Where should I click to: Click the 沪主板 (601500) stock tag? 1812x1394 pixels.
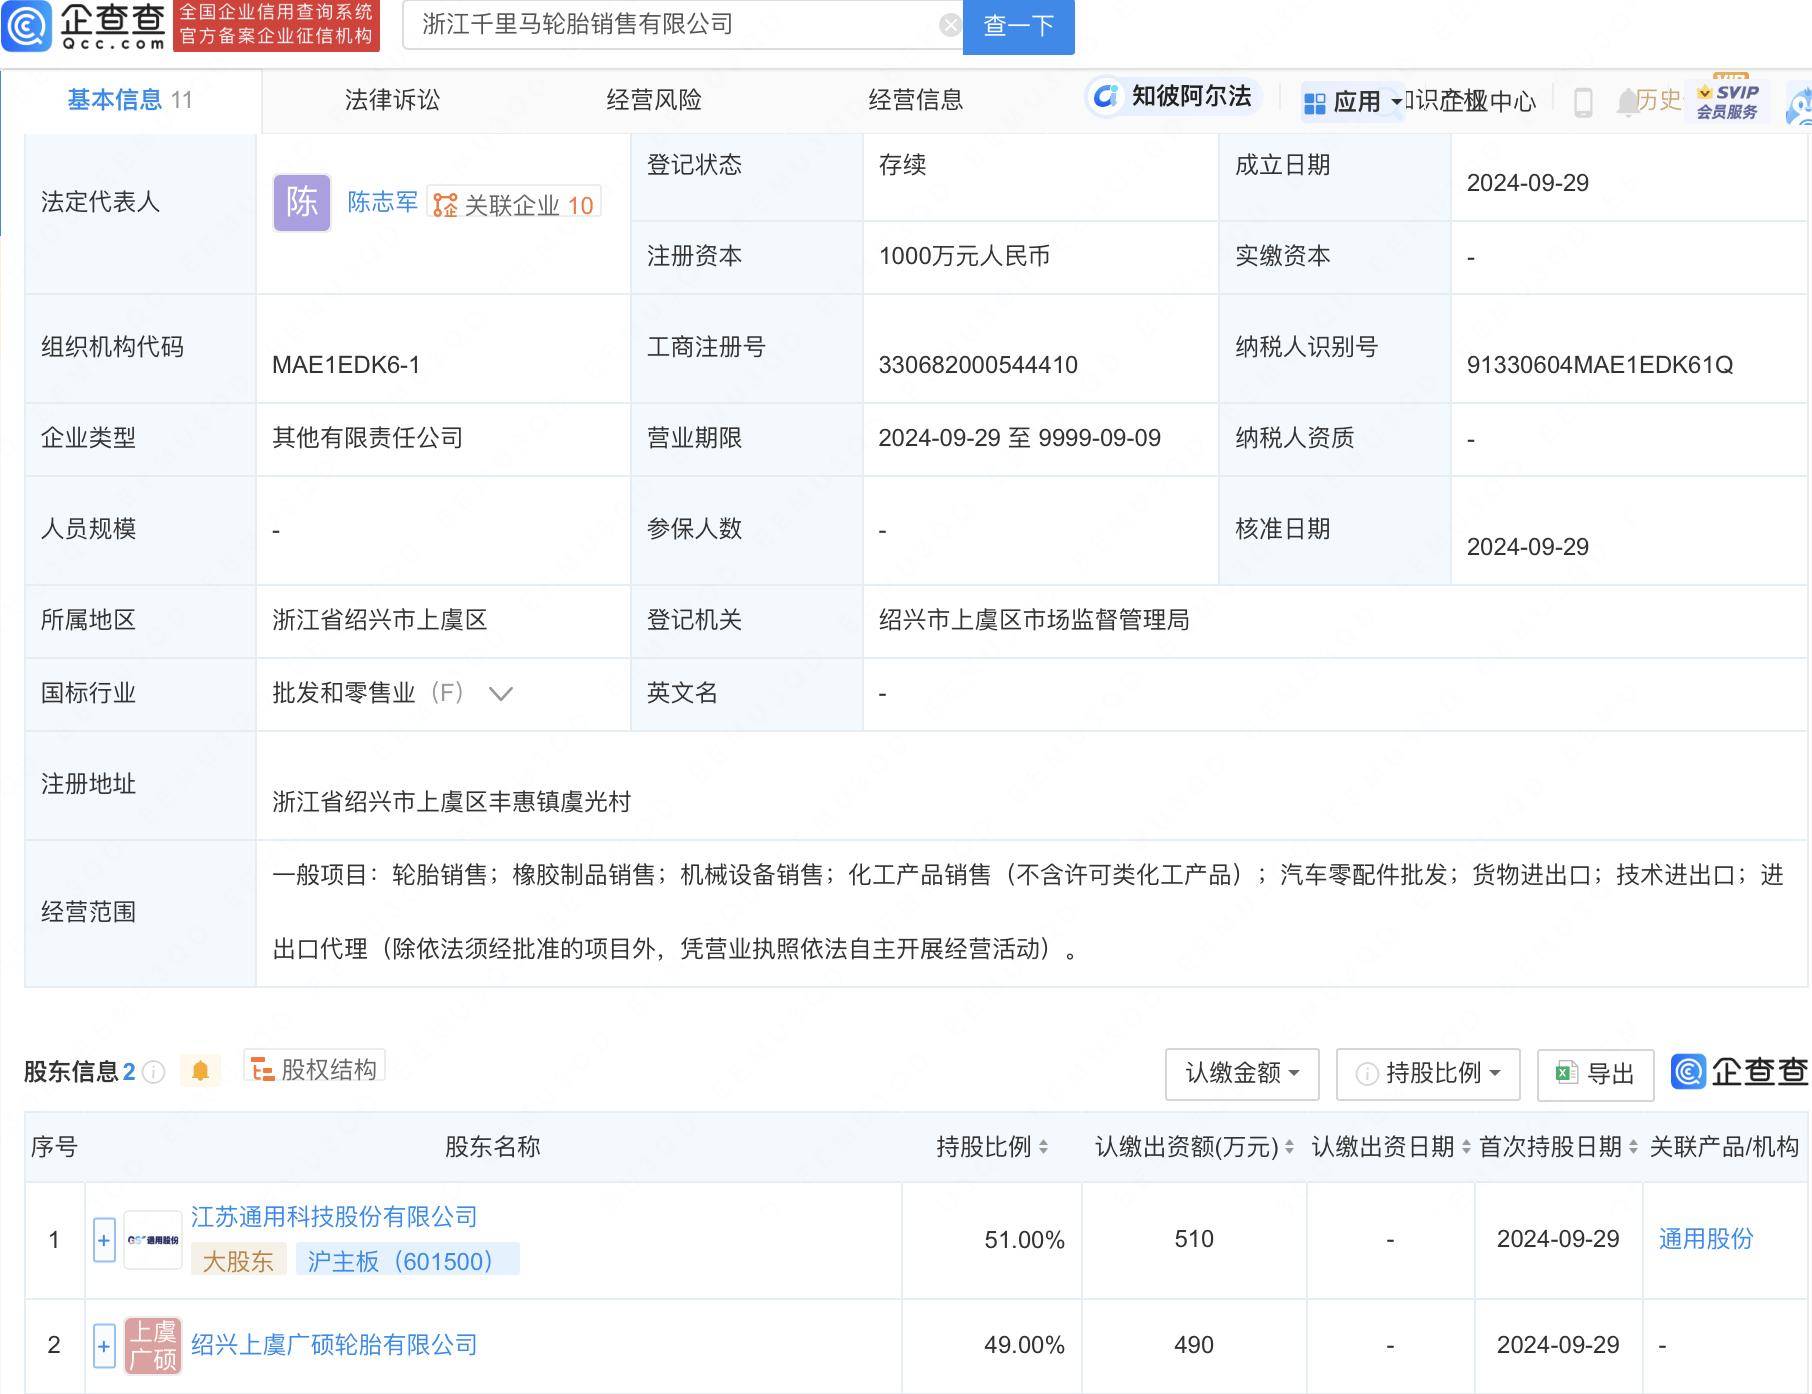coord(407,1260)
